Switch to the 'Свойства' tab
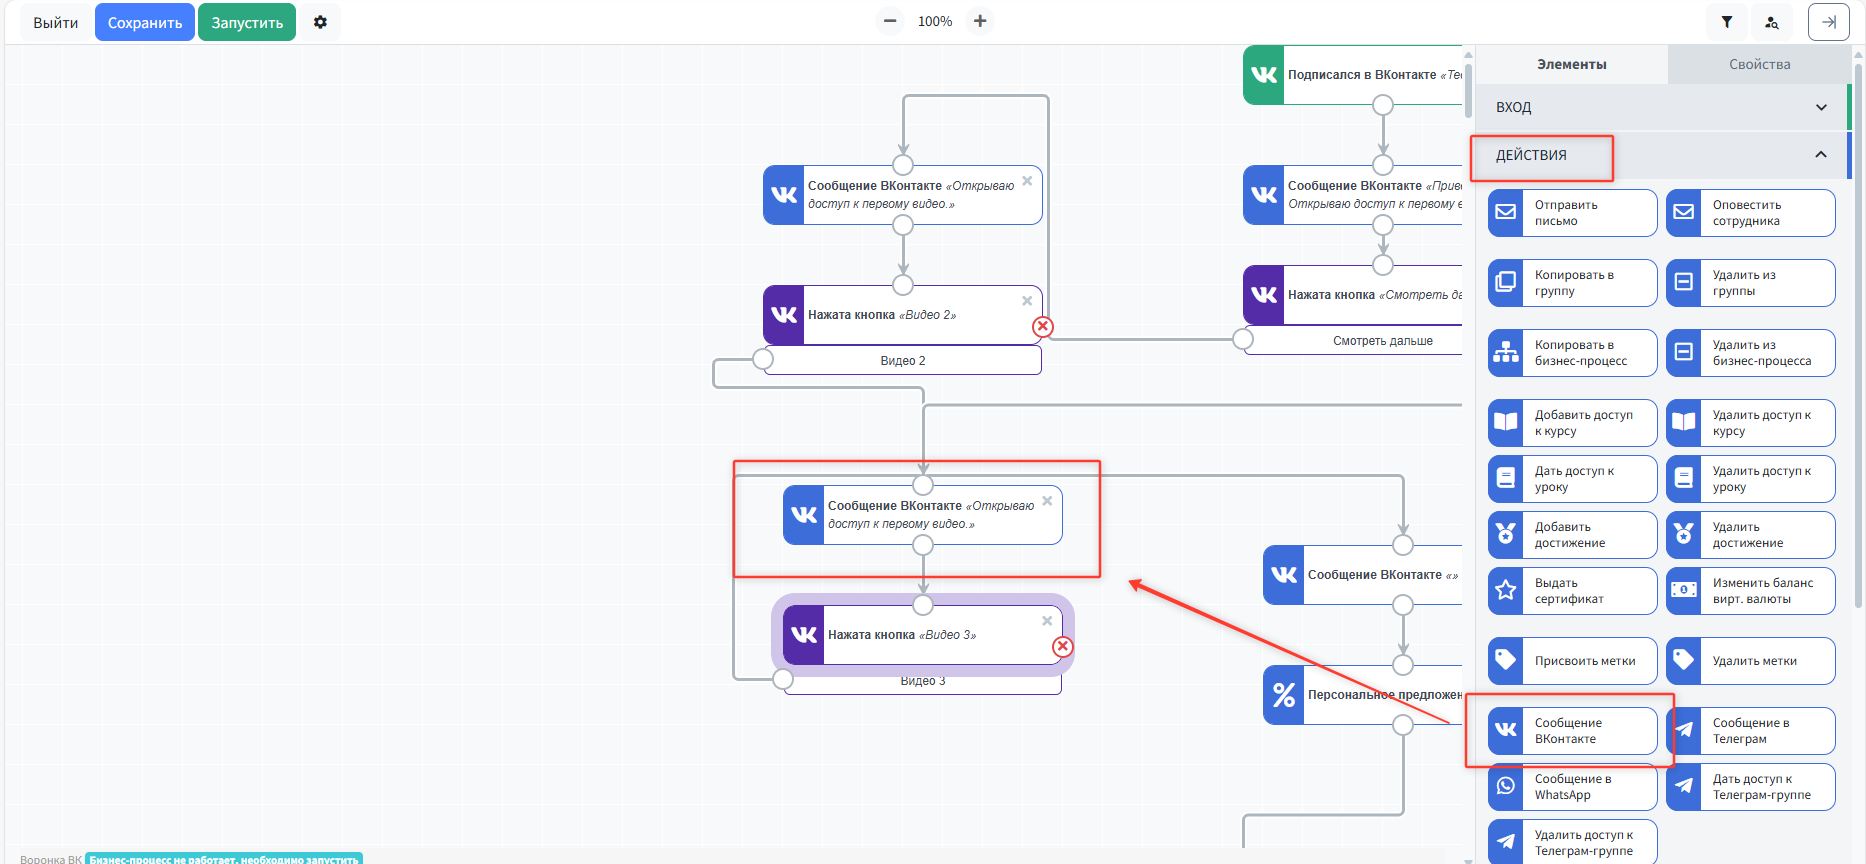Image resolution: width=1866 pixels, height=864 pixels. click(1759, 64)
